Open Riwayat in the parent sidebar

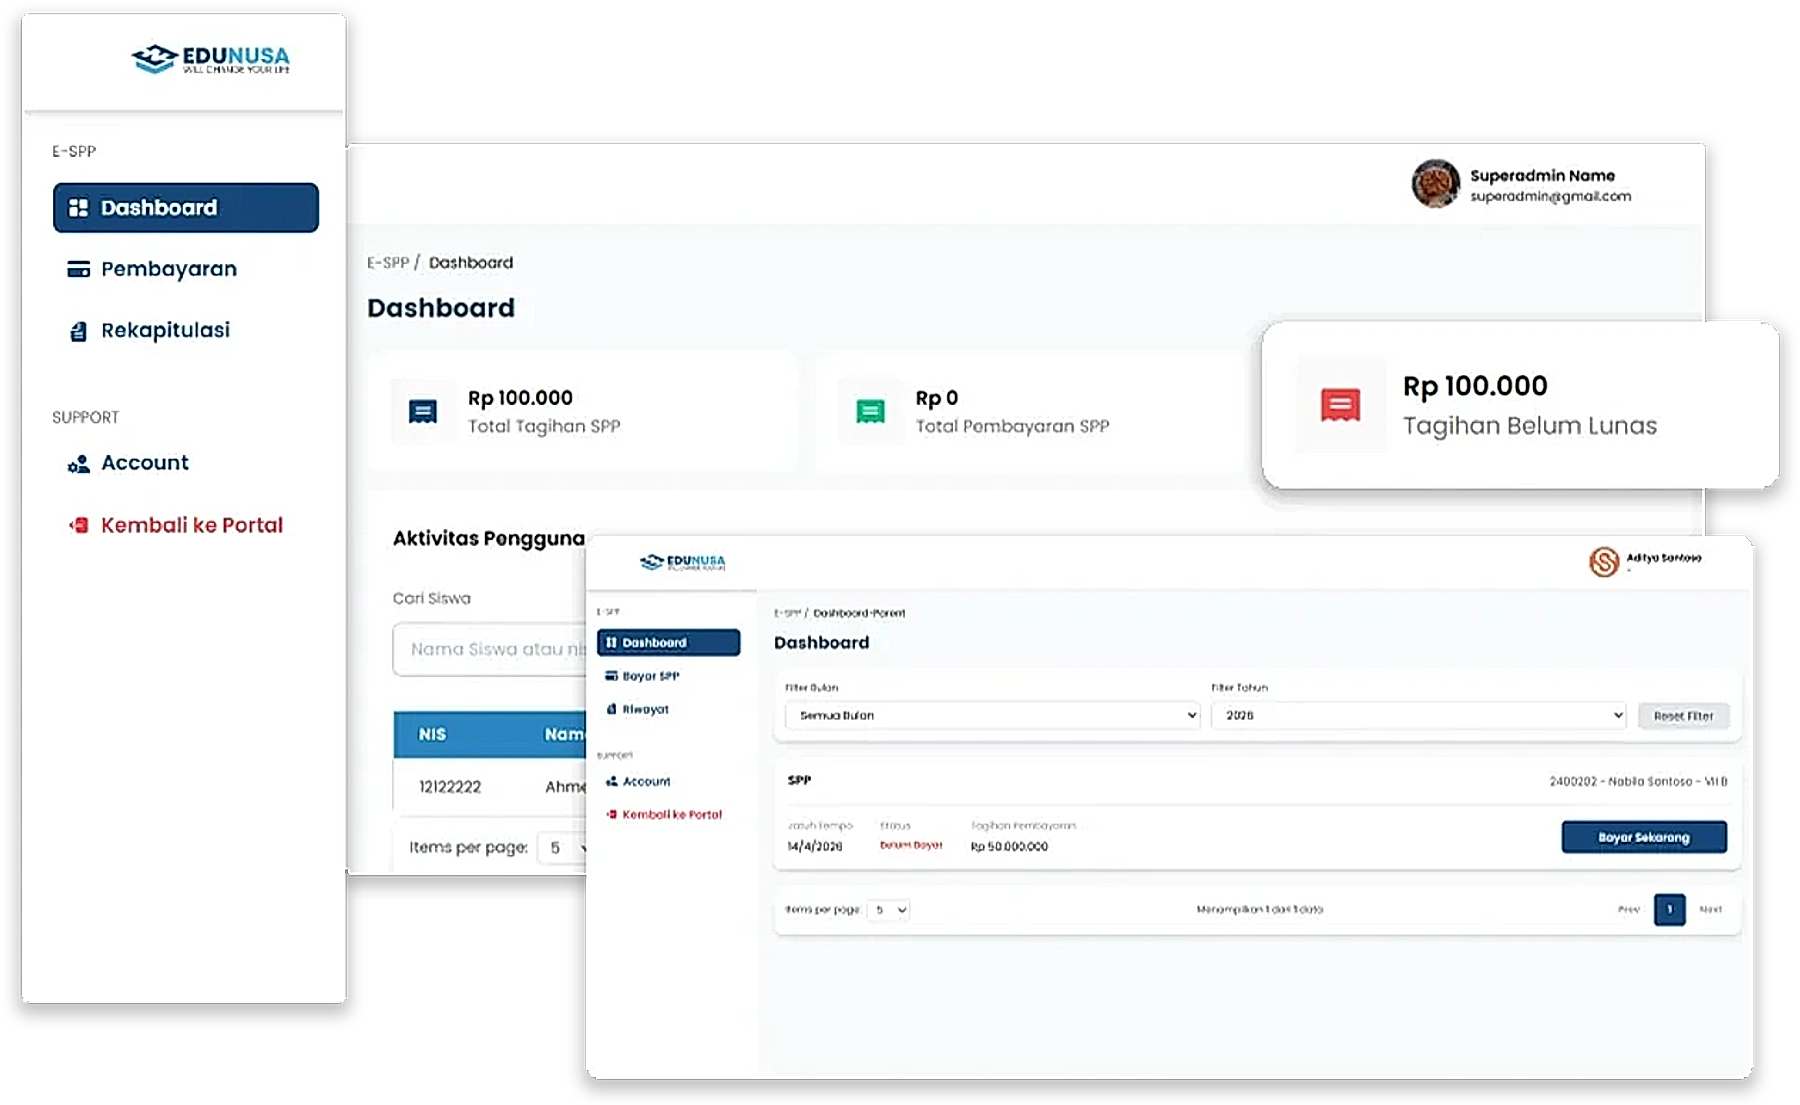click(x=645, y=709)
